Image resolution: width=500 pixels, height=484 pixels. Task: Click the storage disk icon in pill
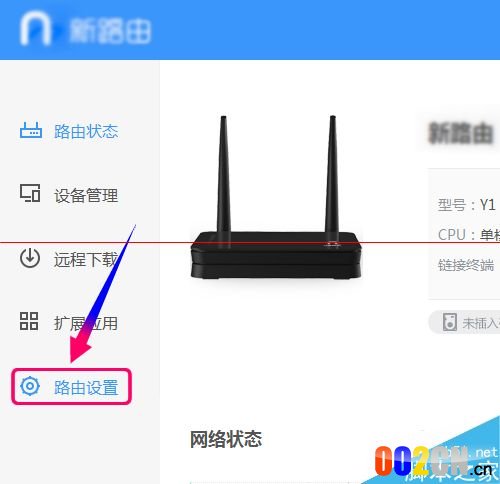click(x=449, y=322)
